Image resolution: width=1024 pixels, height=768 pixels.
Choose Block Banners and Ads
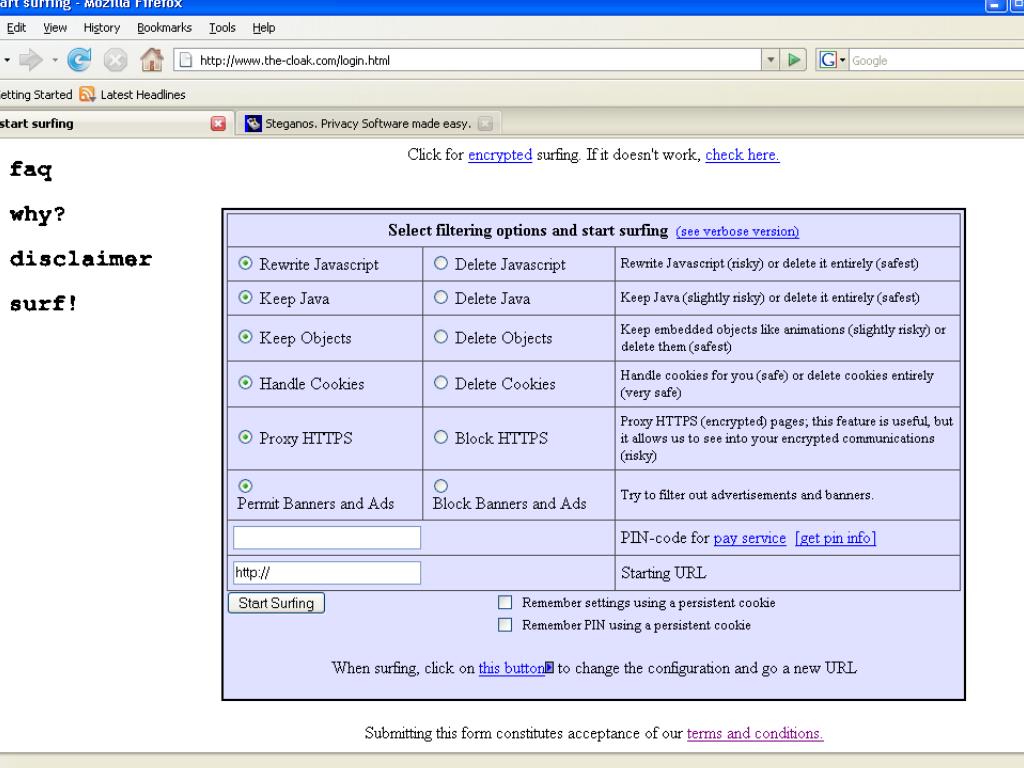[441, 486]
